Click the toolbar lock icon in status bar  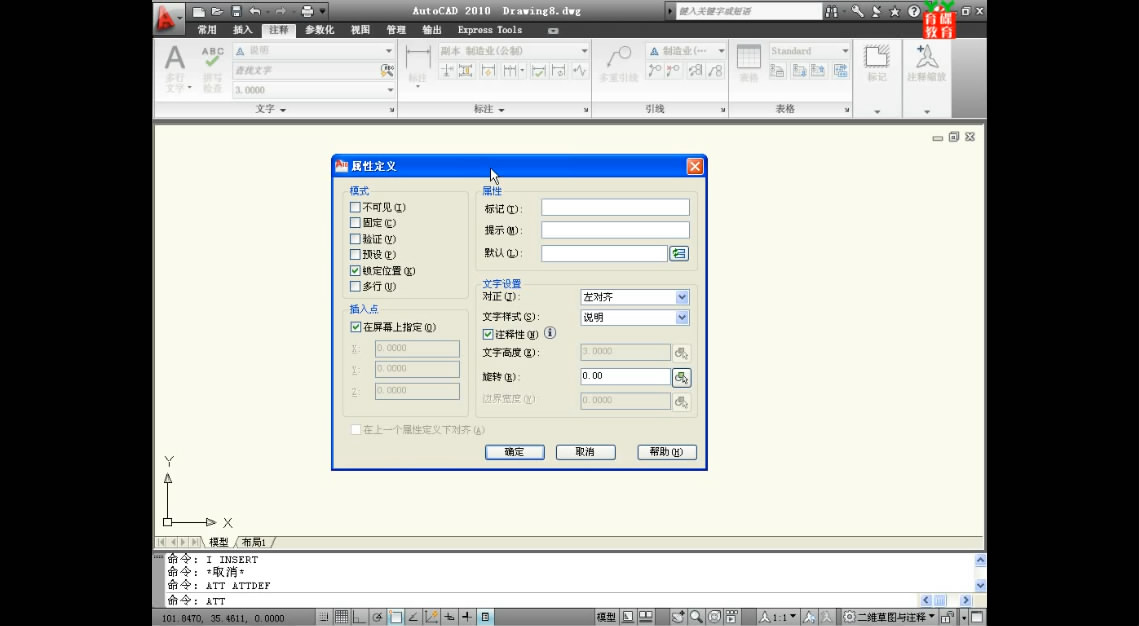(947, 617)
